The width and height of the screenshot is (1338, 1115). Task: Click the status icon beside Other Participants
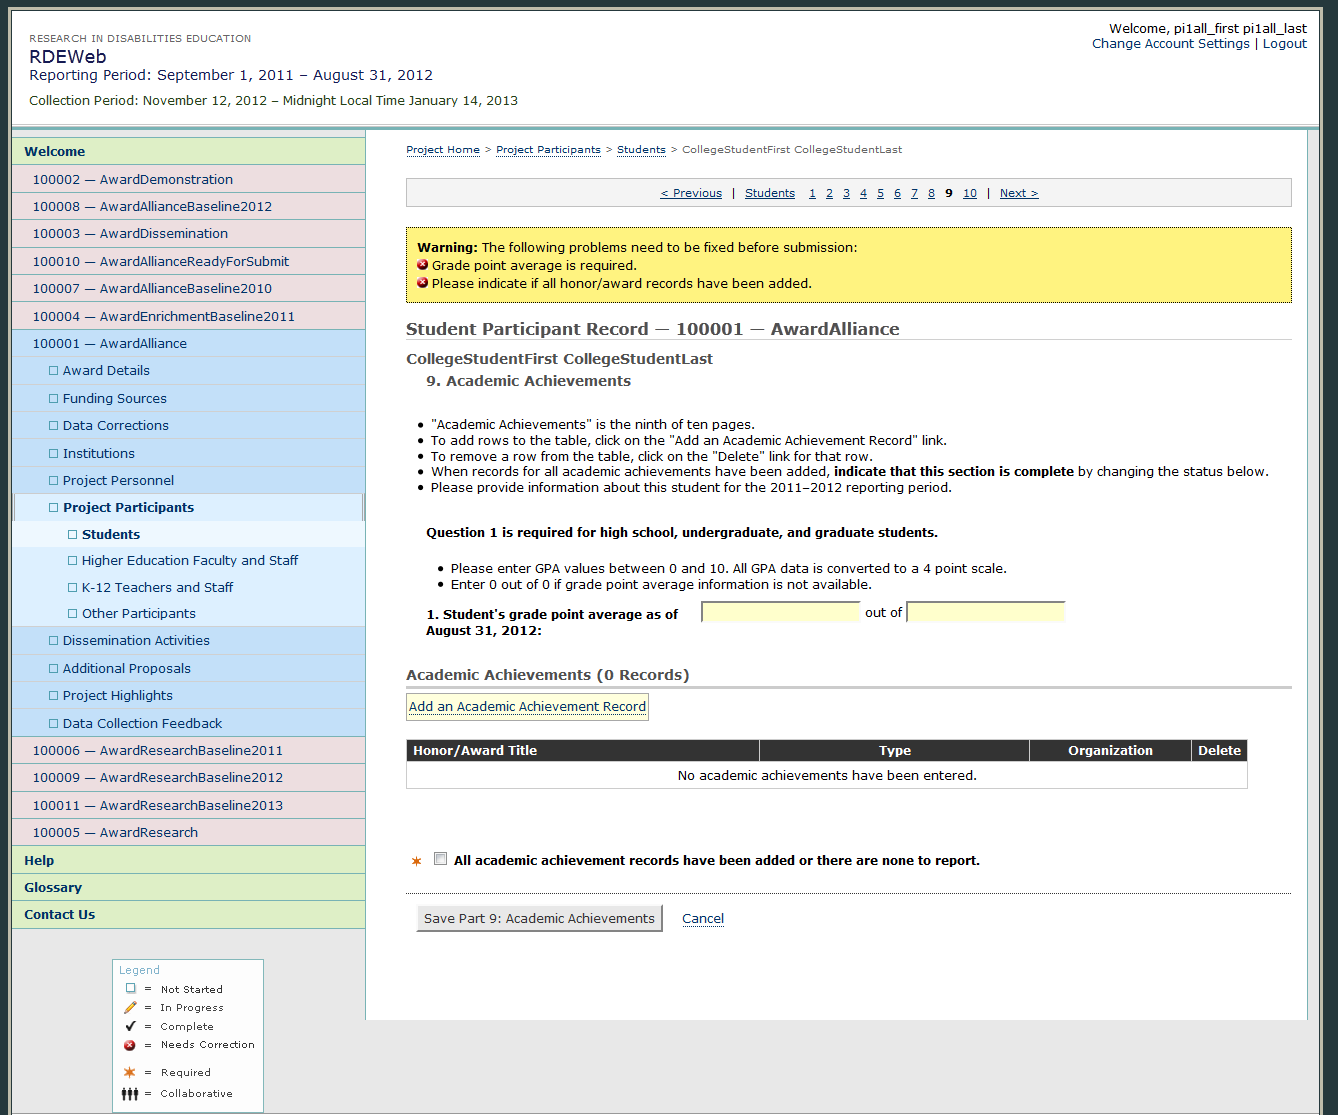(x=73, y=614)
